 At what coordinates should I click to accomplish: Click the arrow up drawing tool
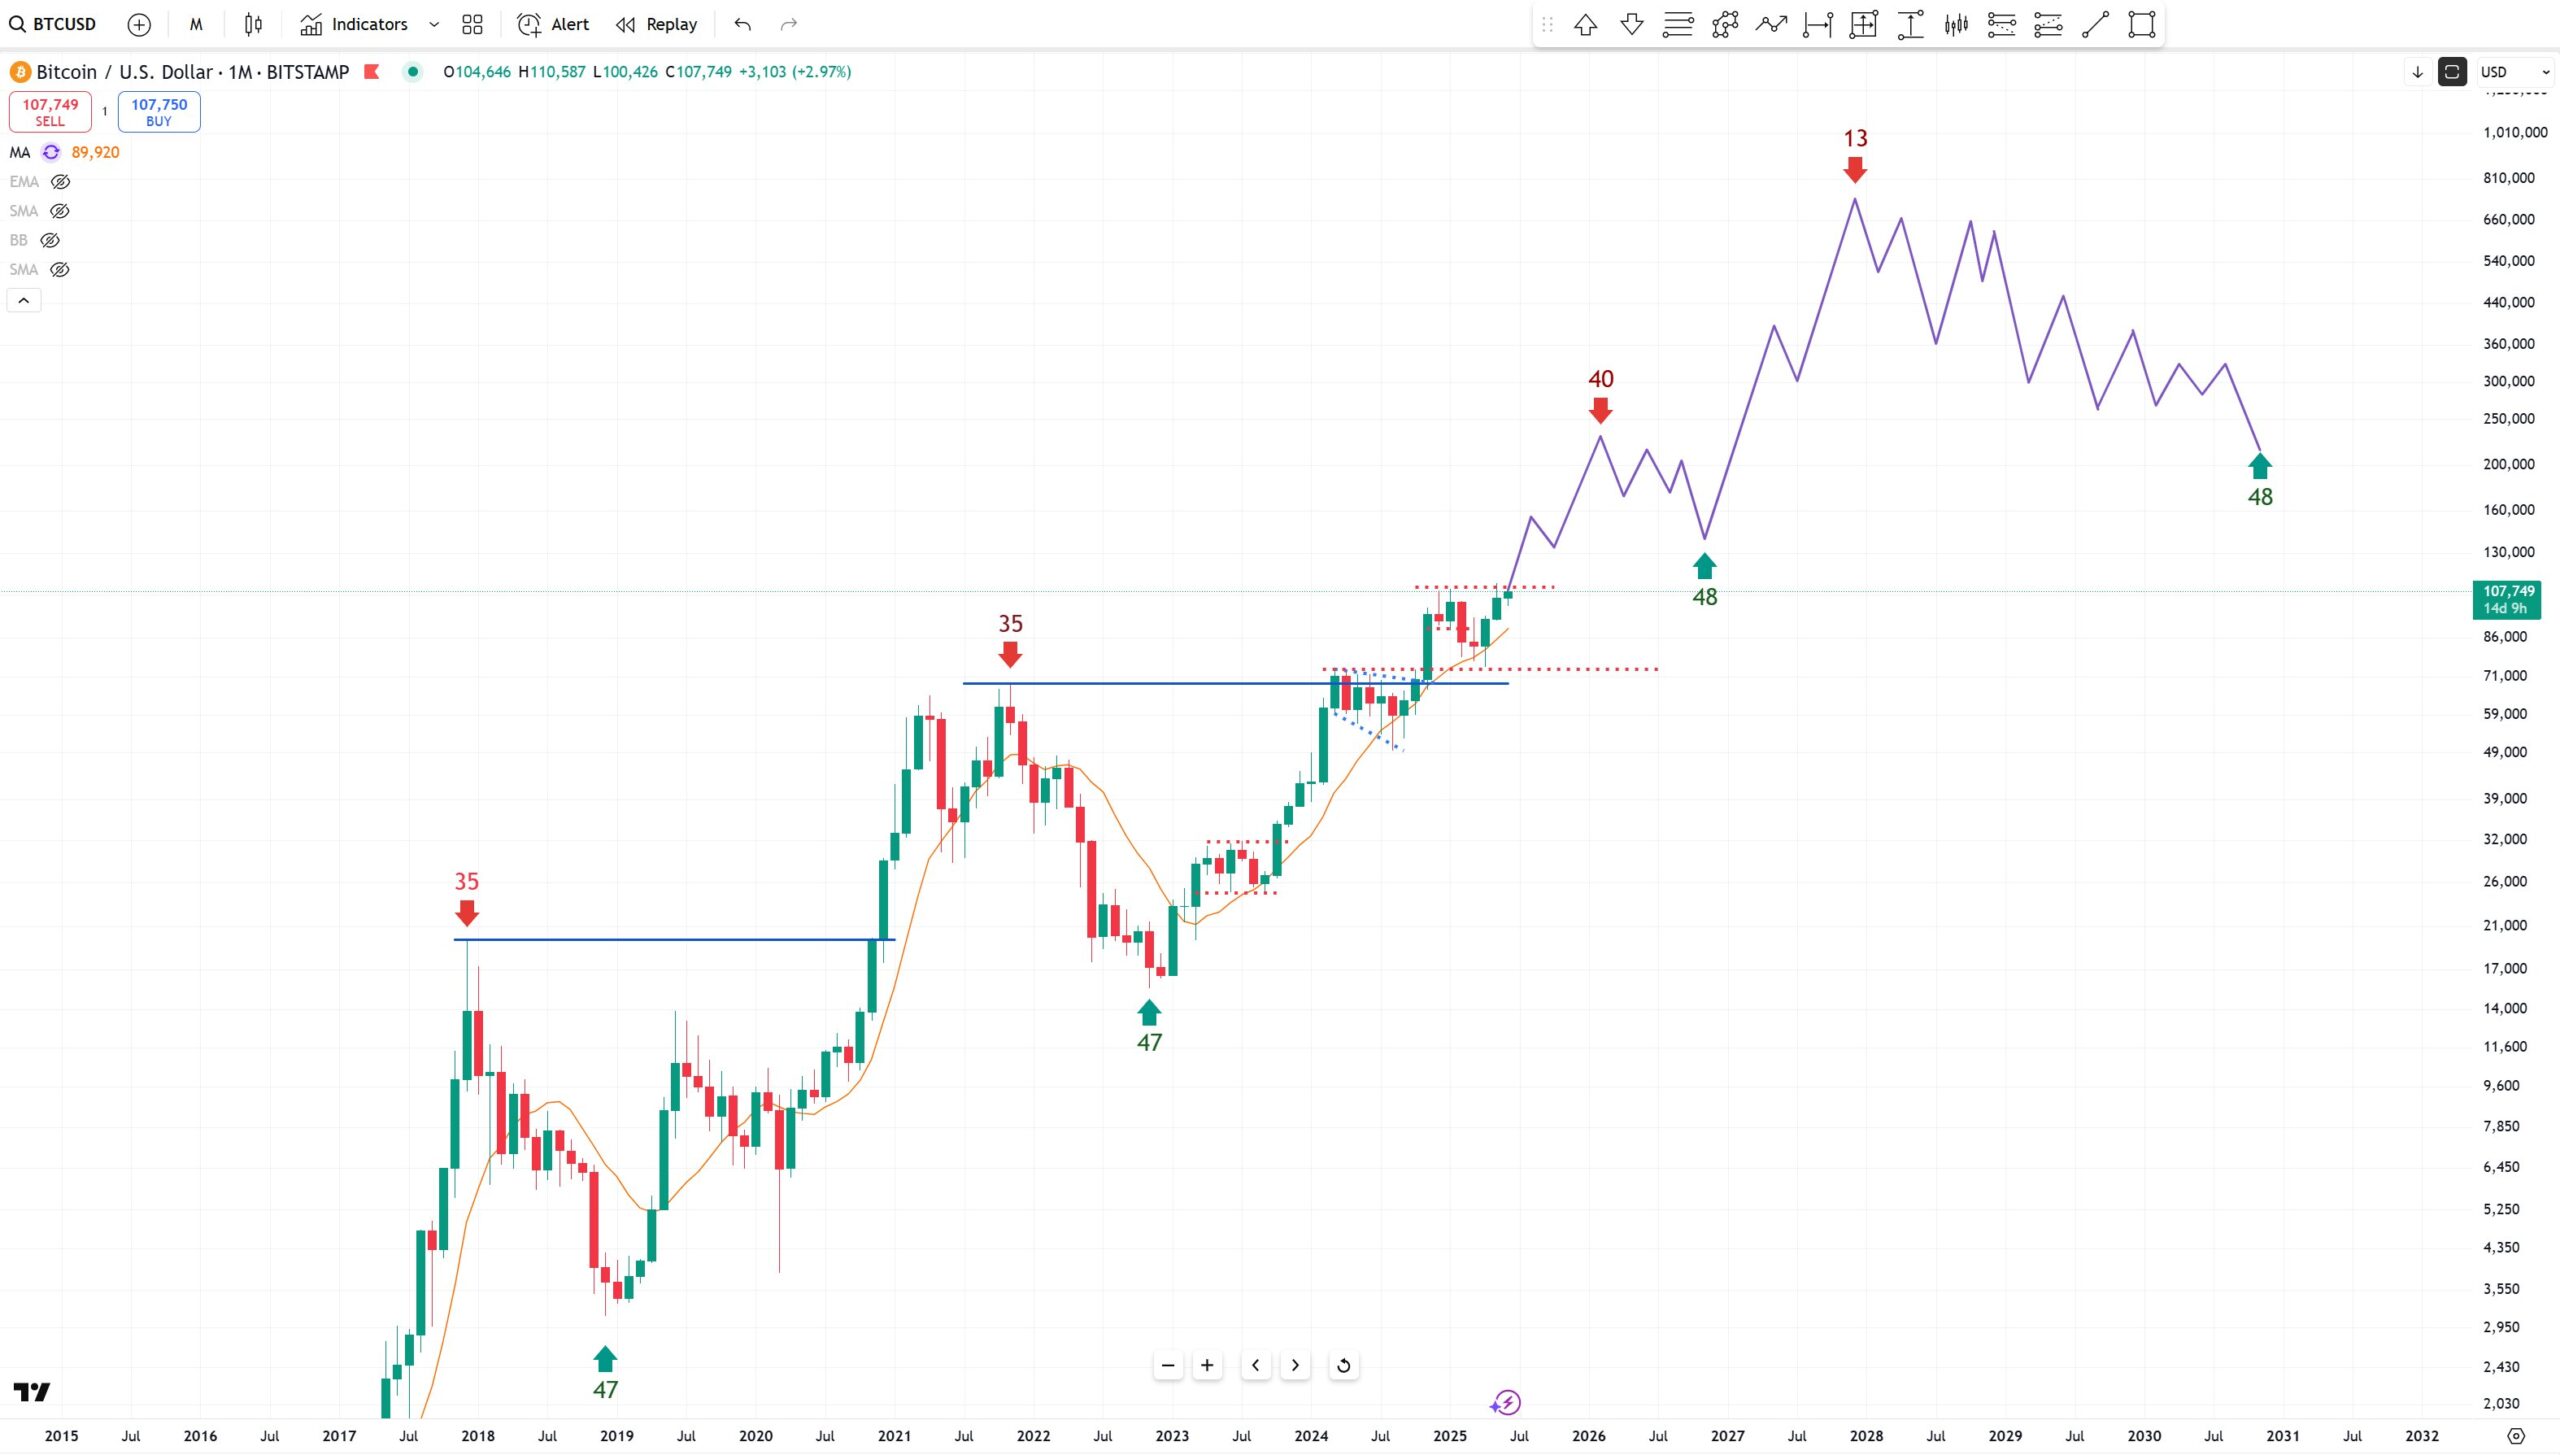[x=1585, y=25]
